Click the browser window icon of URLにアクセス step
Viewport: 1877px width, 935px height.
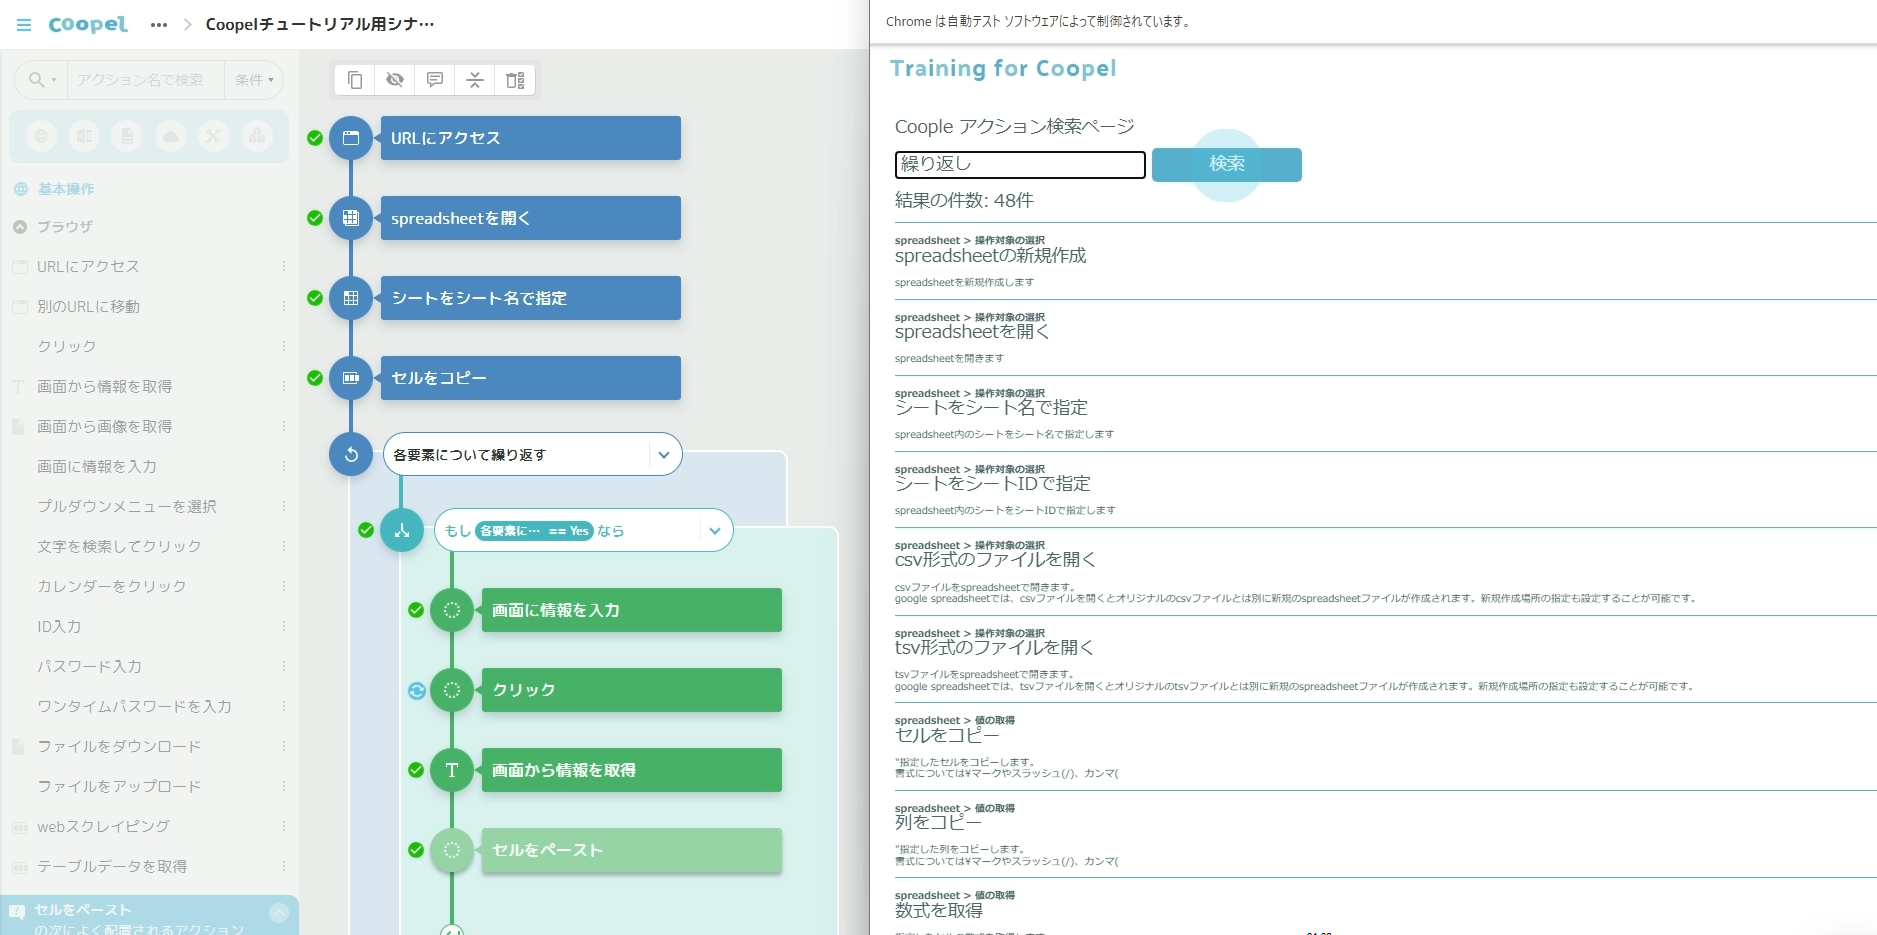pos(351,138)
